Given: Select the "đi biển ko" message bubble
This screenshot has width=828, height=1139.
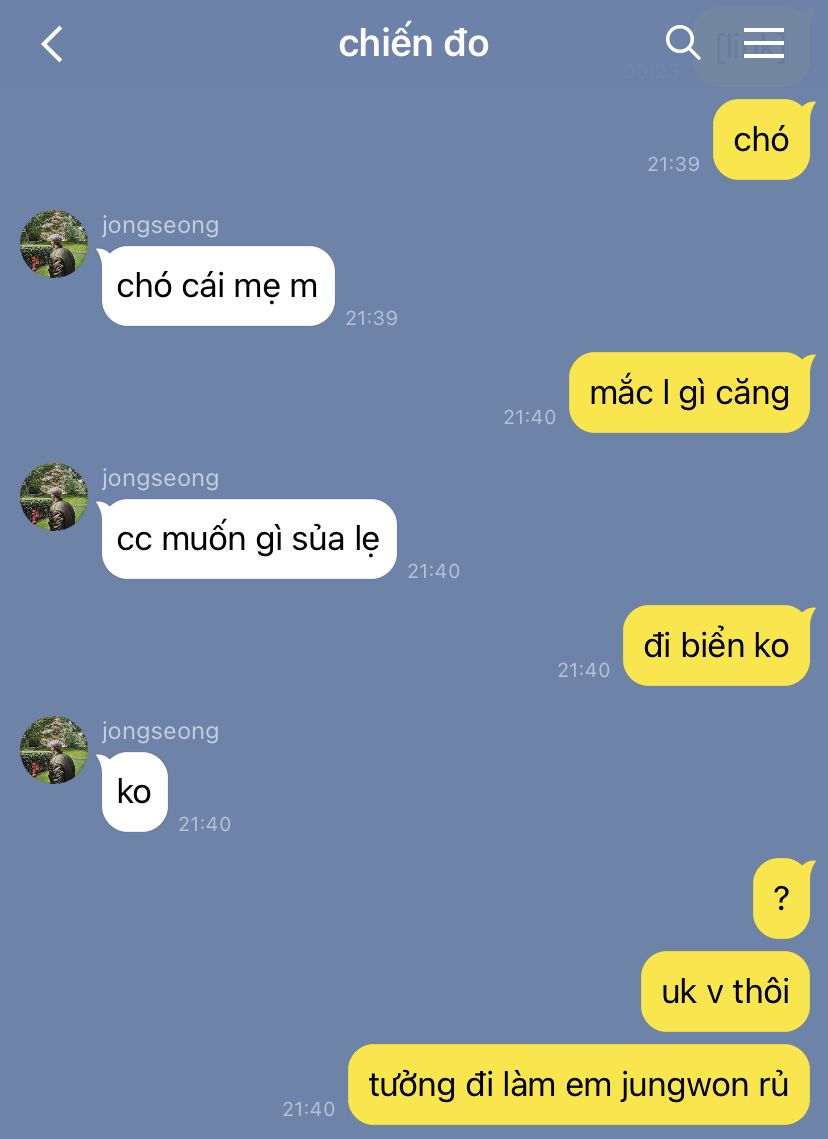Looking at the screenshot, I should [x=717, y=645].
